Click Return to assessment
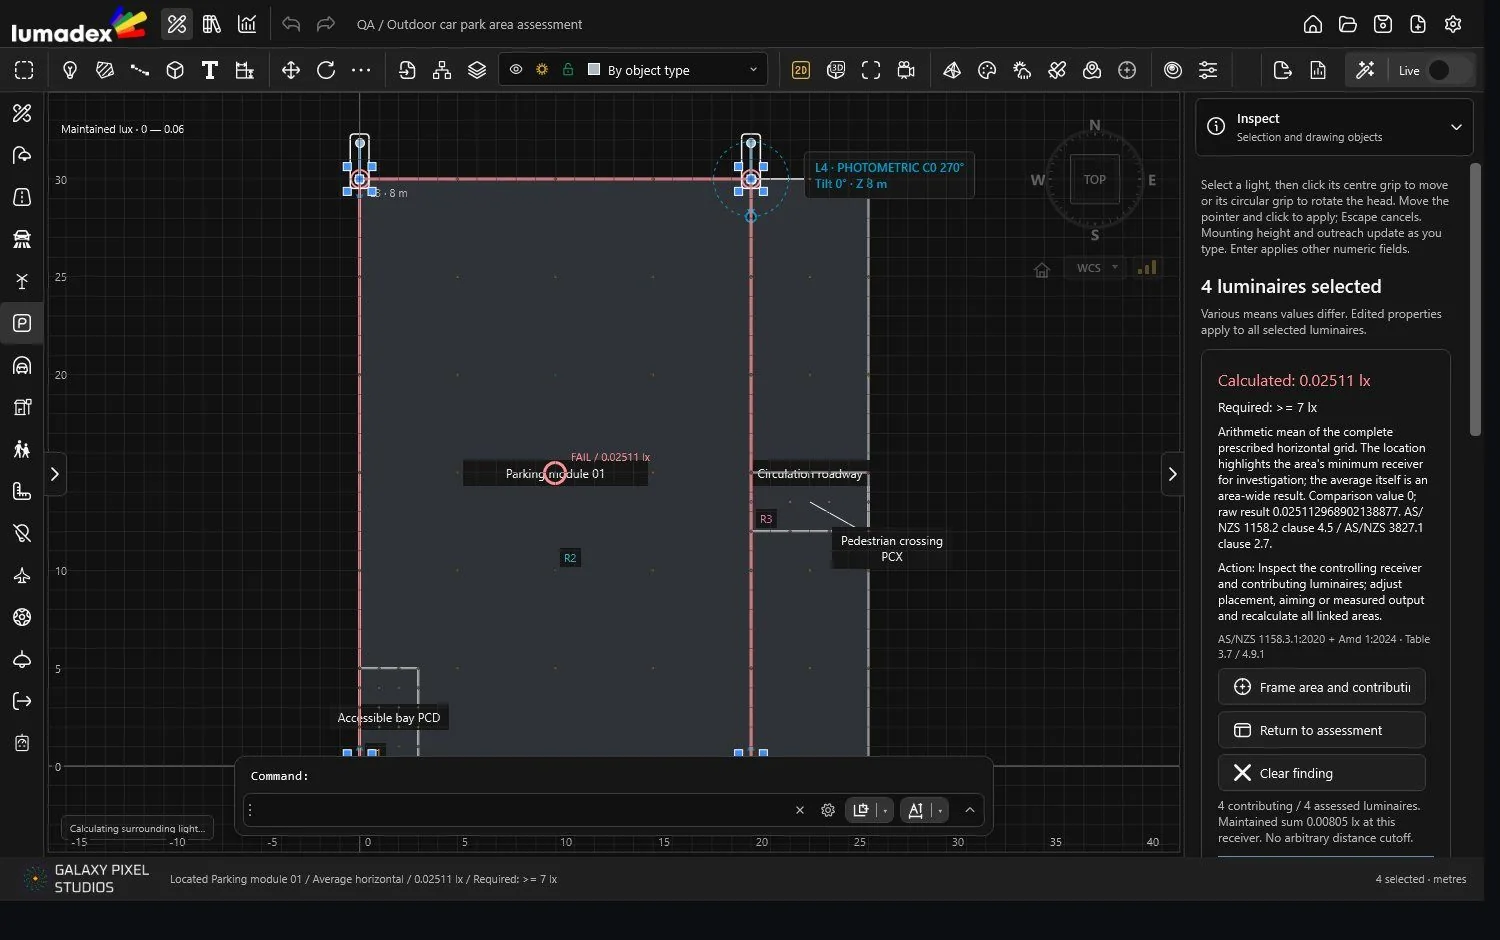 point(1322,730)
